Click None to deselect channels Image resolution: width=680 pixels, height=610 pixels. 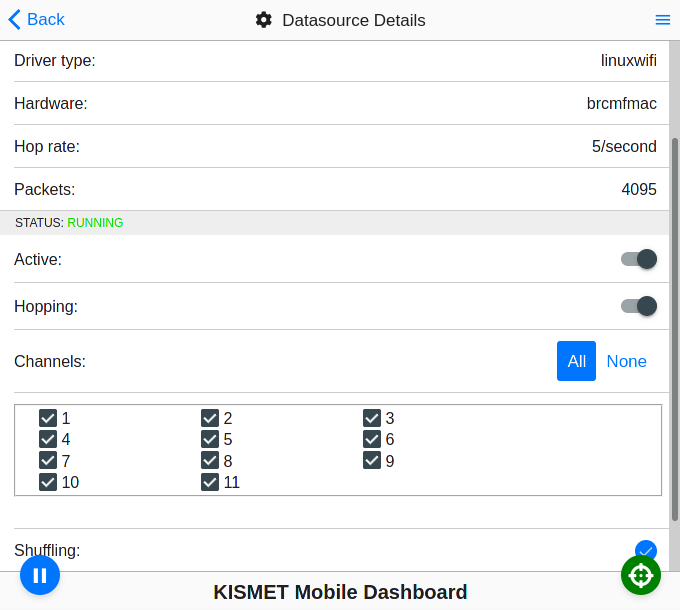click(x=626, y=361)
